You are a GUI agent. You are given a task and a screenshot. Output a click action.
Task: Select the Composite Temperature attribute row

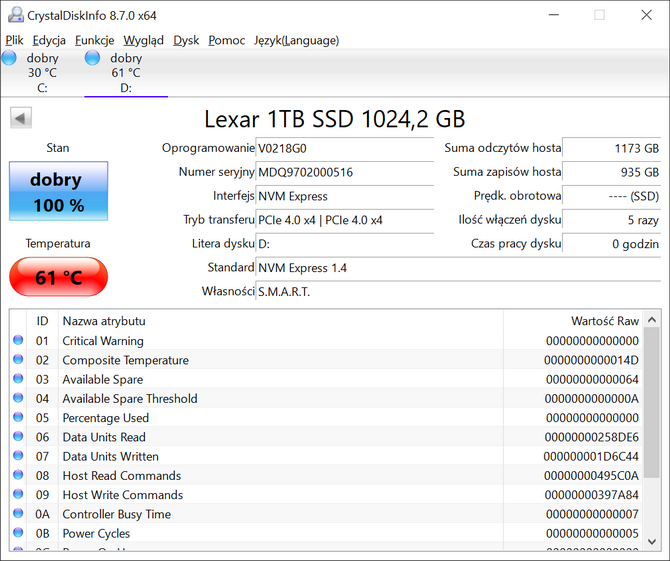[x=326, y=360]
